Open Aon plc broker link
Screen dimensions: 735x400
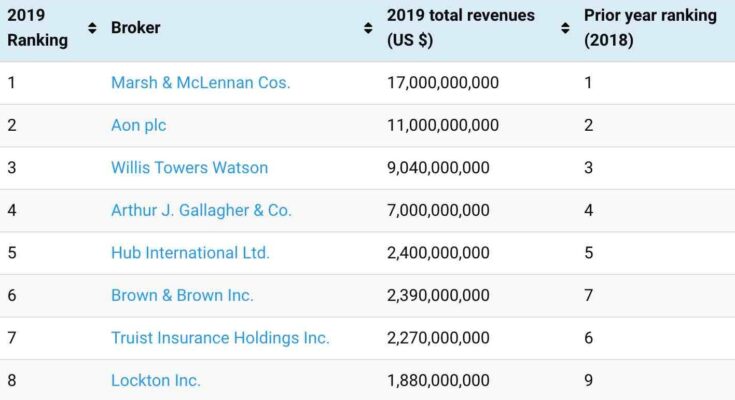coord(139,125)
